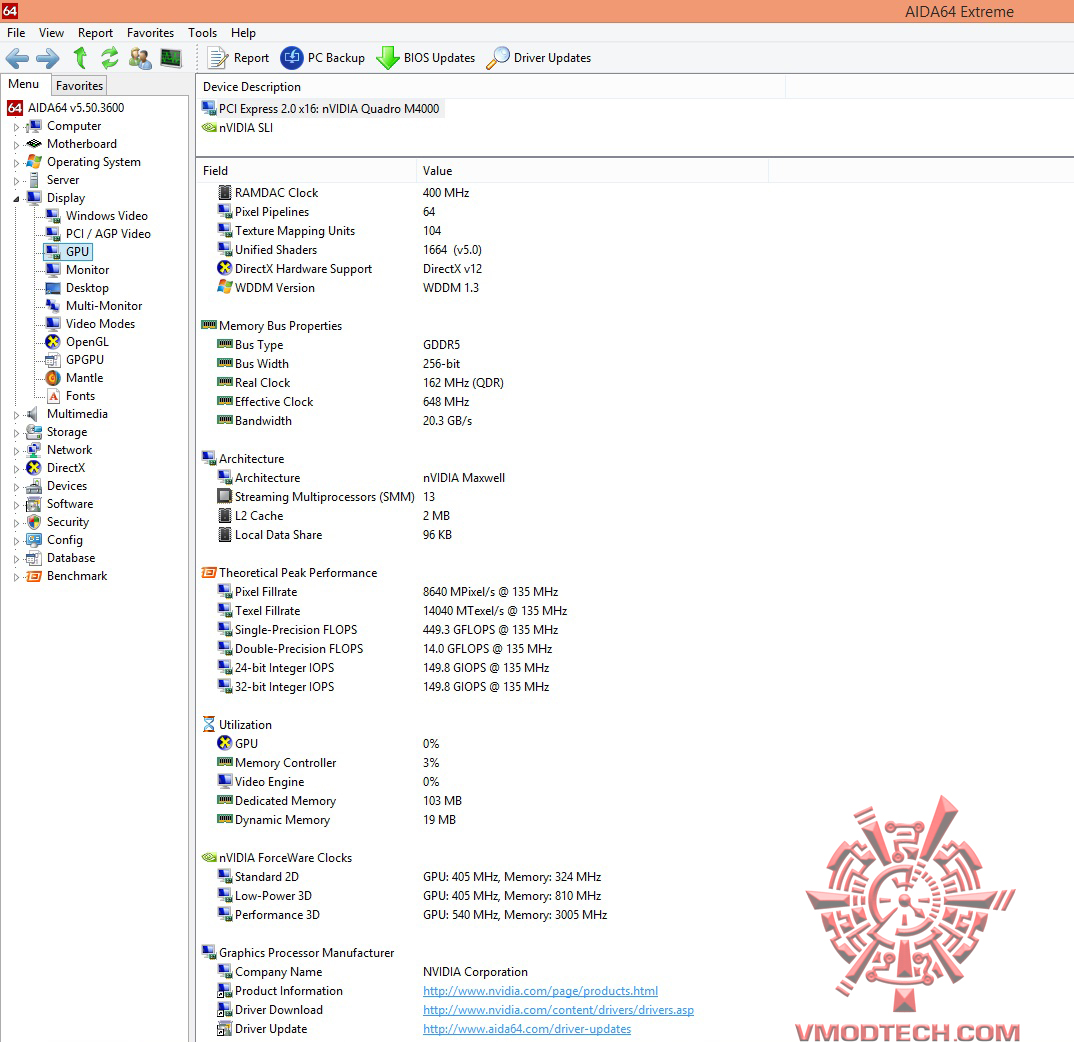Click the Security shield icon
The width and height of the screenshot is (1074, 1042).
coord(34,522)
